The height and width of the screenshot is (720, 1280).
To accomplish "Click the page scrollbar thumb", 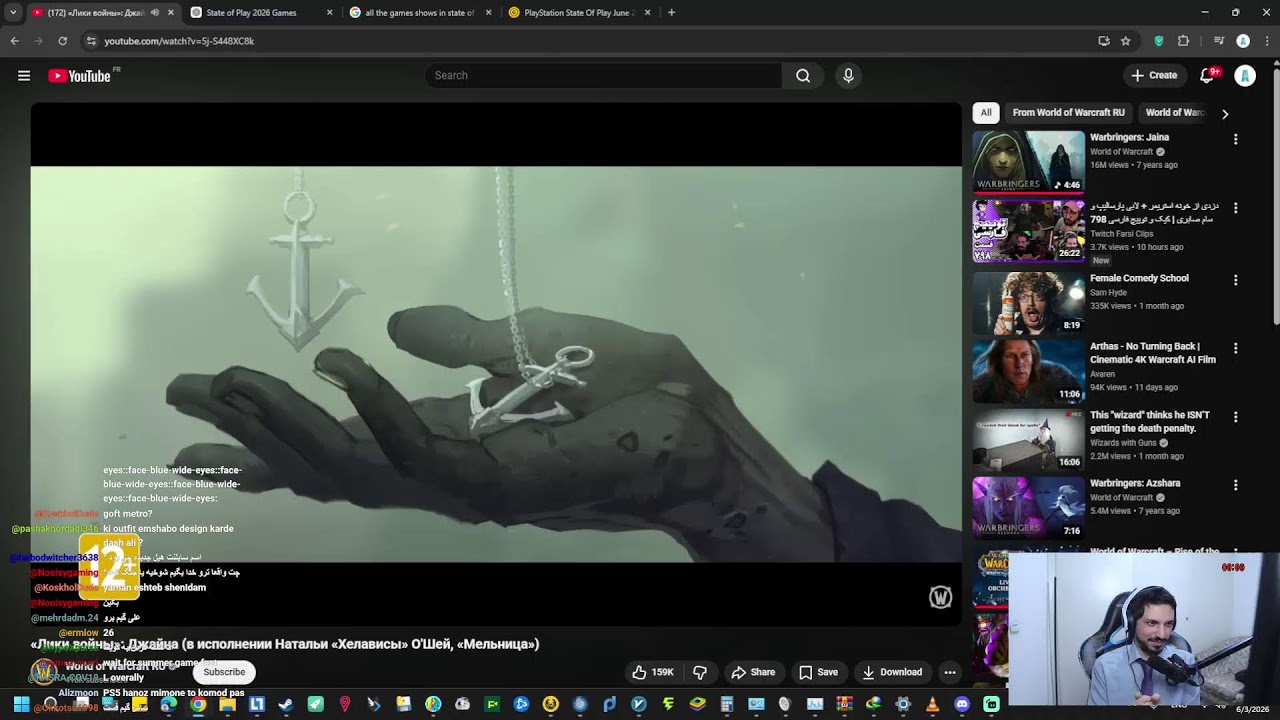I will pos(1276,195).
